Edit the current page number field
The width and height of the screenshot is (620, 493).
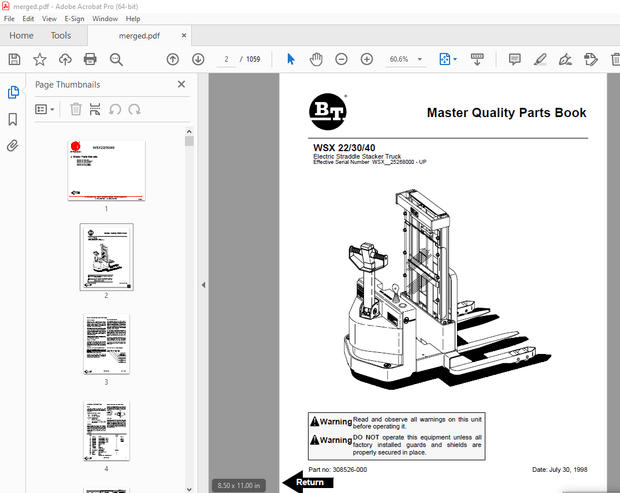pos(226,59)
